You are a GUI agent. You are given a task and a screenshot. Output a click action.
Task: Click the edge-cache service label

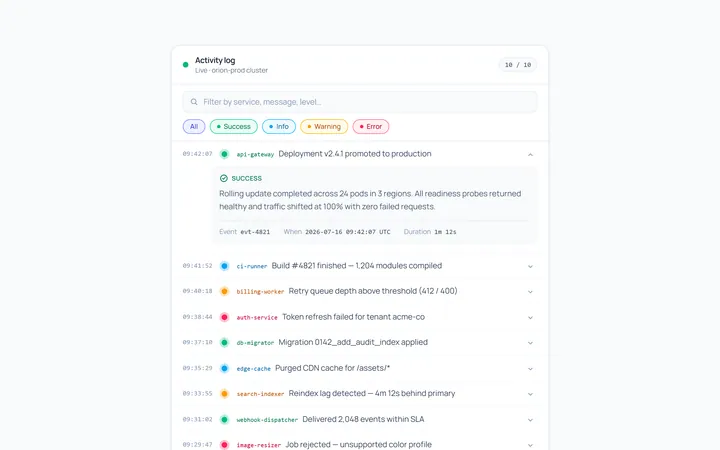(253, 369)
